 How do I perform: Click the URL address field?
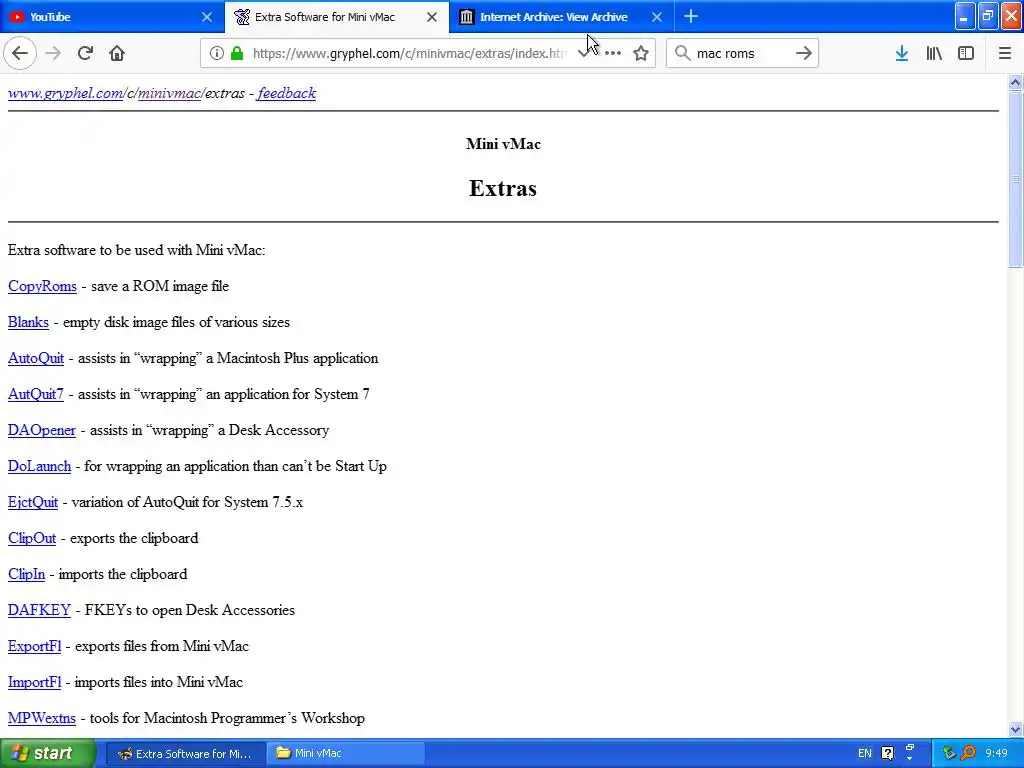pyautogui.click(x=409, y=54)
